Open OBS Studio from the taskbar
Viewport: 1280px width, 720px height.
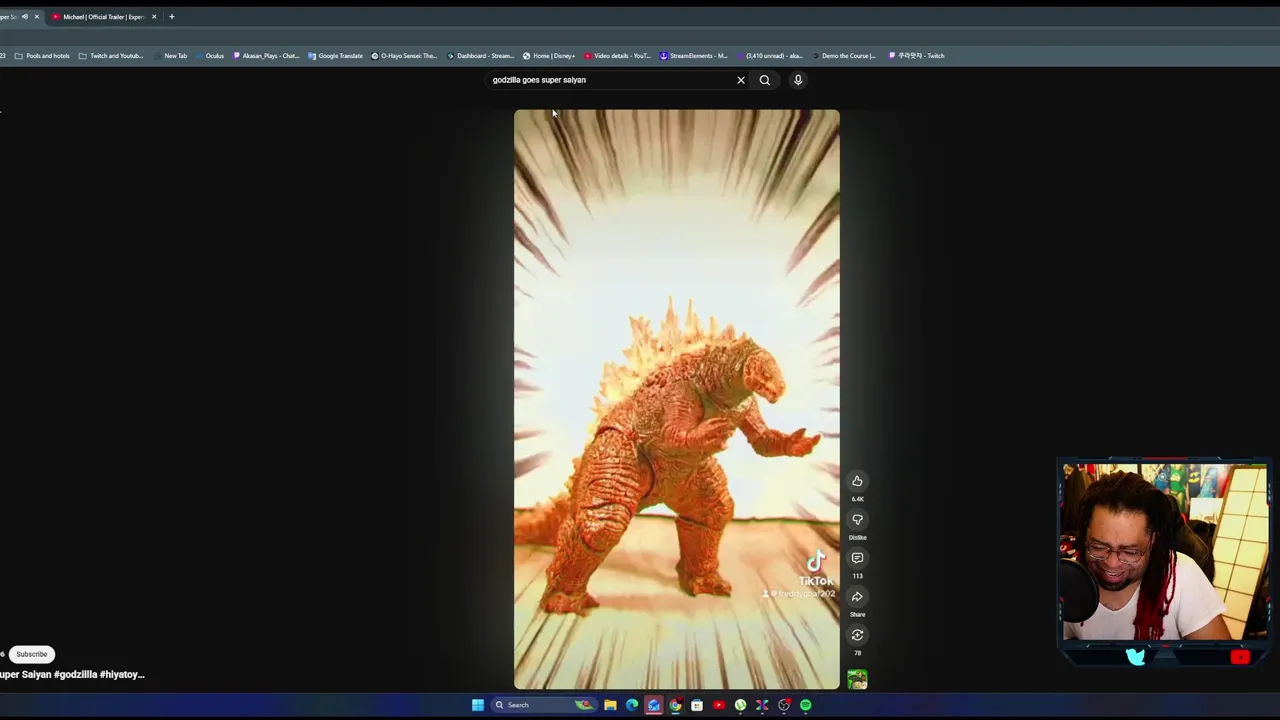coord(784,705)
